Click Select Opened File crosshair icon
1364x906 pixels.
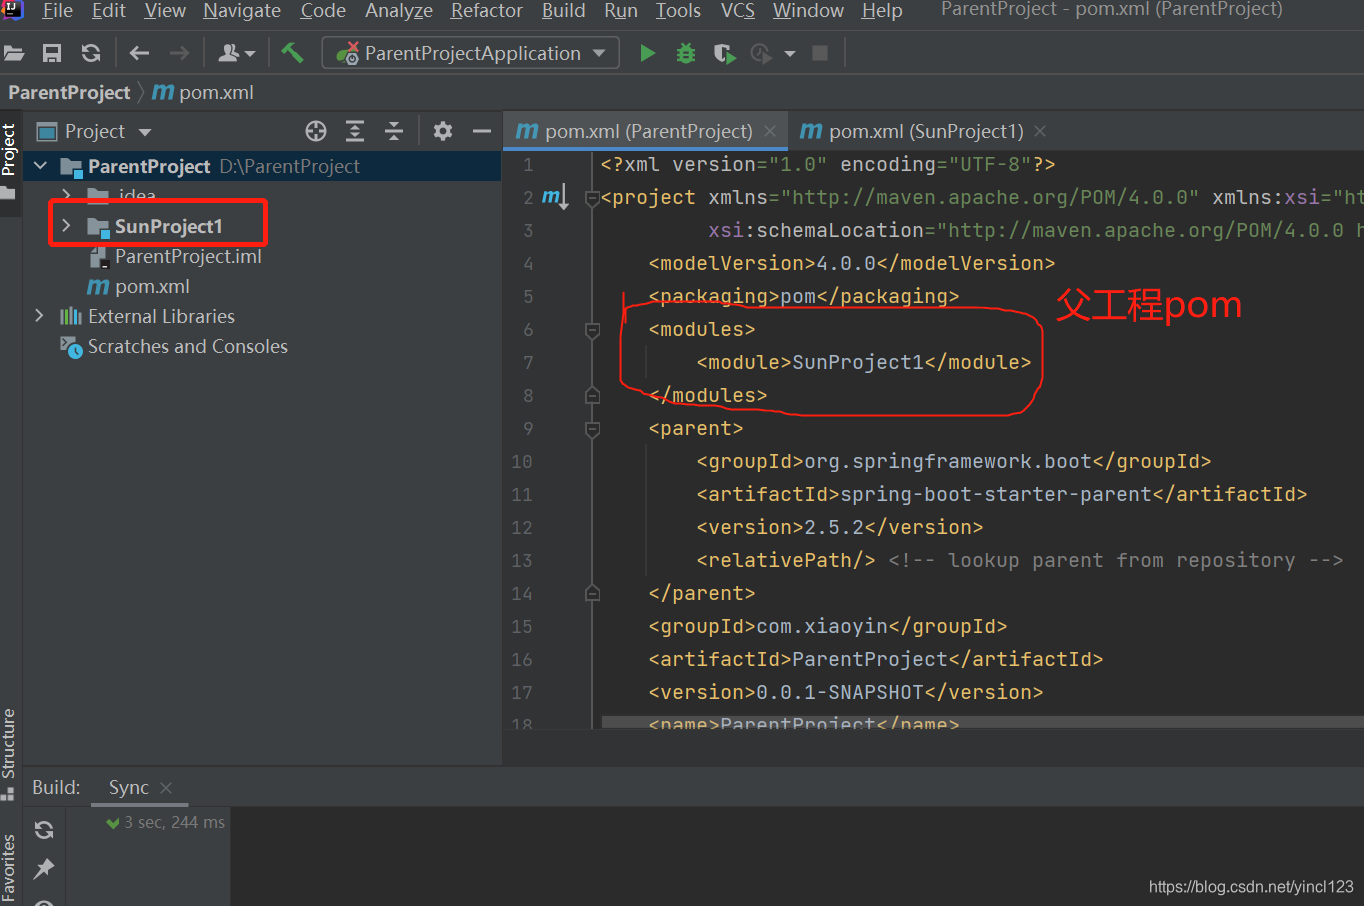316,131
